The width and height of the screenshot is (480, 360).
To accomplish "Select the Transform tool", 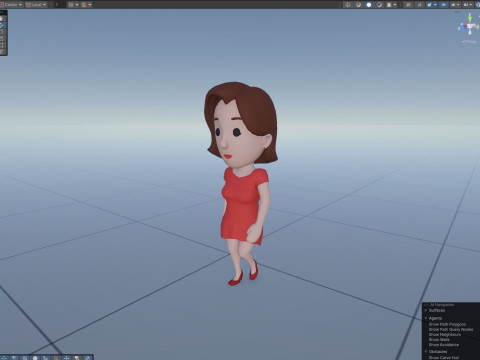I will tap(3, 52).
